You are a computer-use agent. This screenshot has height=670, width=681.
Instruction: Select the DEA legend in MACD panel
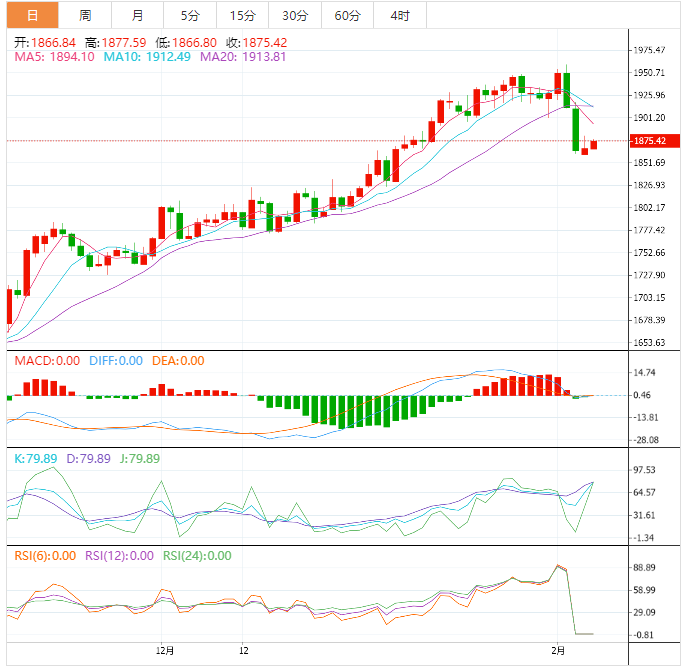178,361
